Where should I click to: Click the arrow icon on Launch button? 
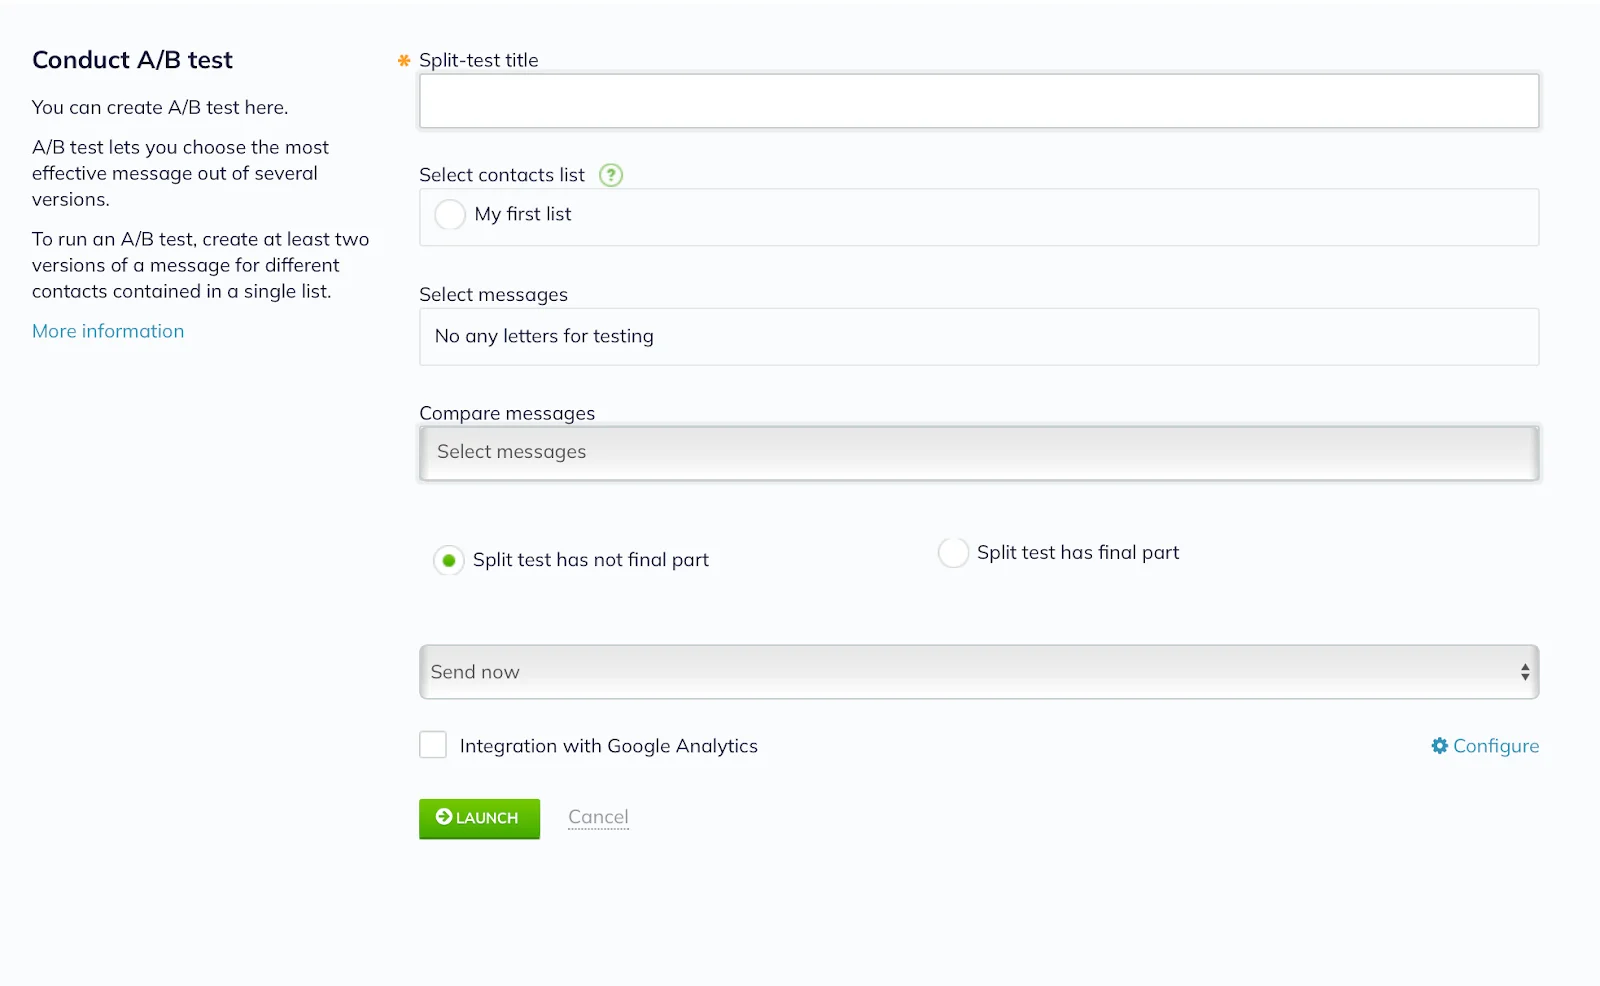(444, 817)
